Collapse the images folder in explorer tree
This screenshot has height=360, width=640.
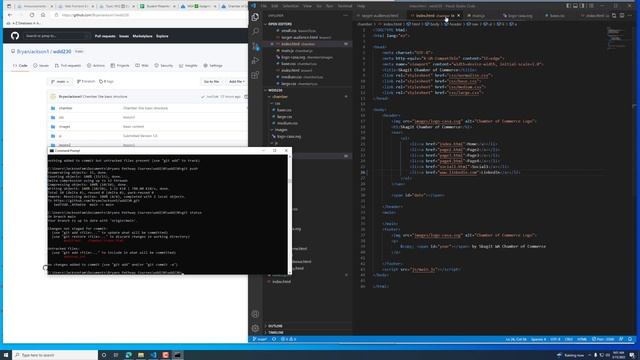[281, 130]
